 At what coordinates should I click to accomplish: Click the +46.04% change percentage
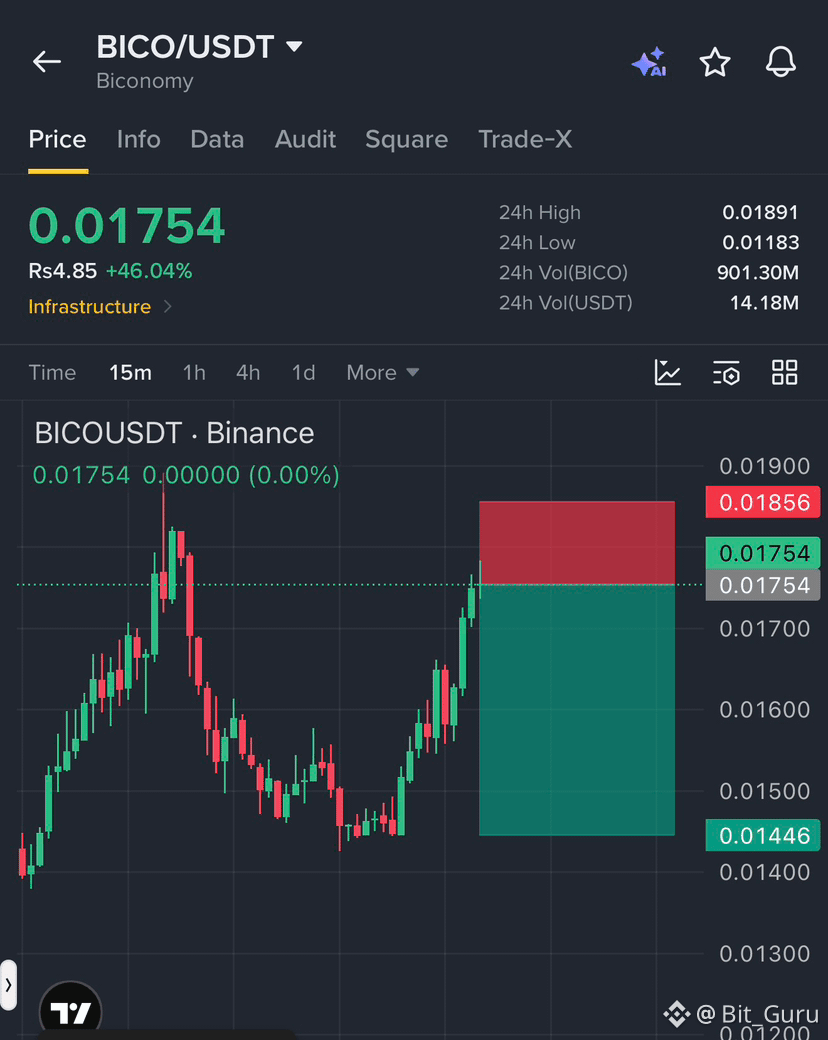point(149,271)
